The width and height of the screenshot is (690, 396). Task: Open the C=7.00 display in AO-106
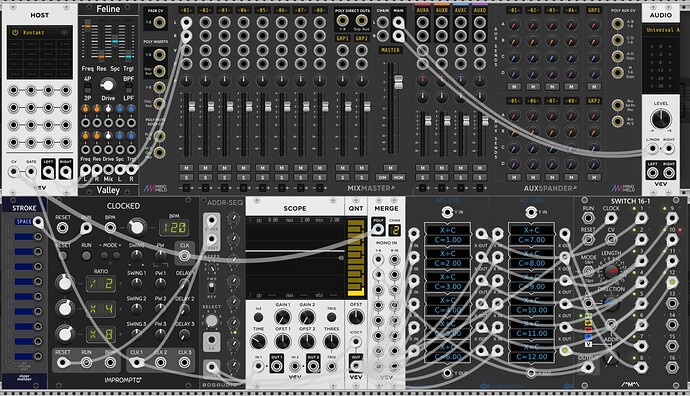(x=532, y=240)
